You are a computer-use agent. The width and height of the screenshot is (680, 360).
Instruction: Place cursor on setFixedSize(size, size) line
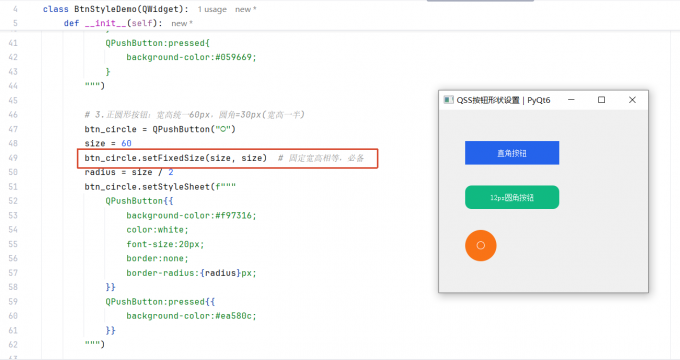tap(176, 158)
